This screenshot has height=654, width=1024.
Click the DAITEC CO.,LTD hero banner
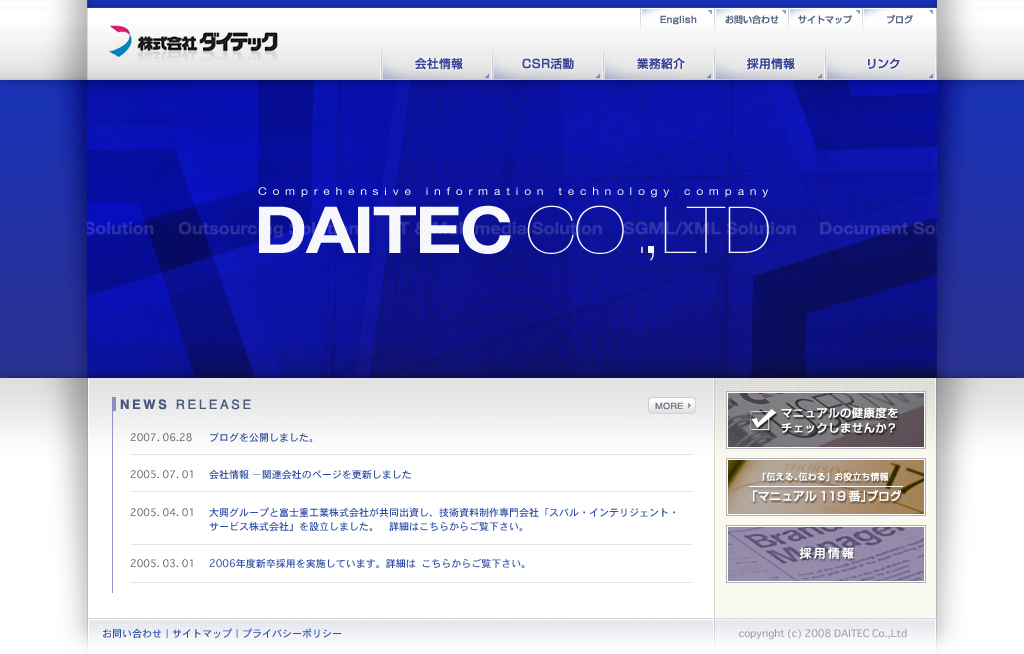point(512,230)
